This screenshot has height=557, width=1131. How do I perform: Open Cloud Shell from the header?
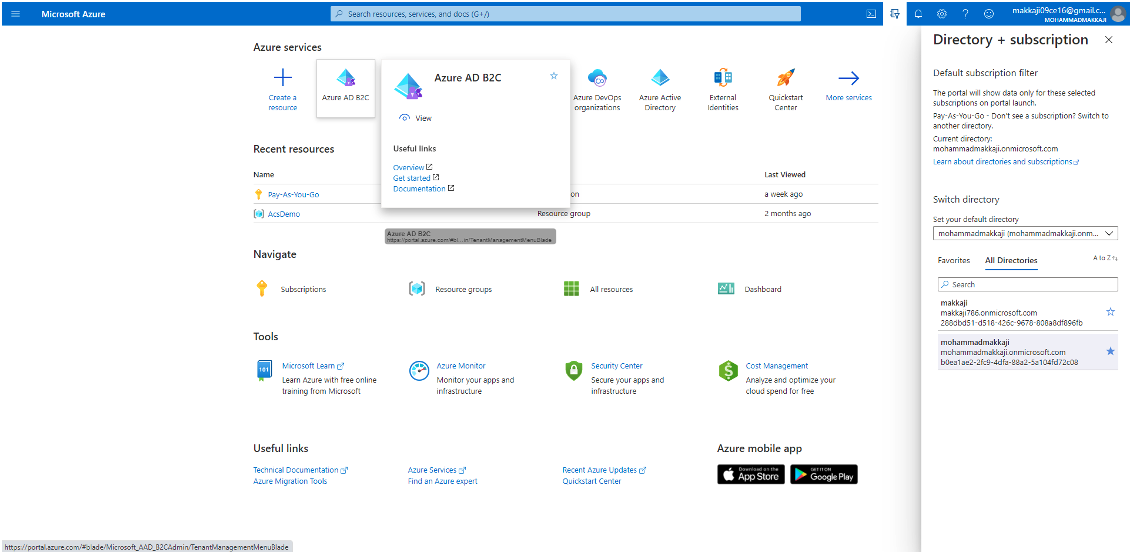(871, 14)
